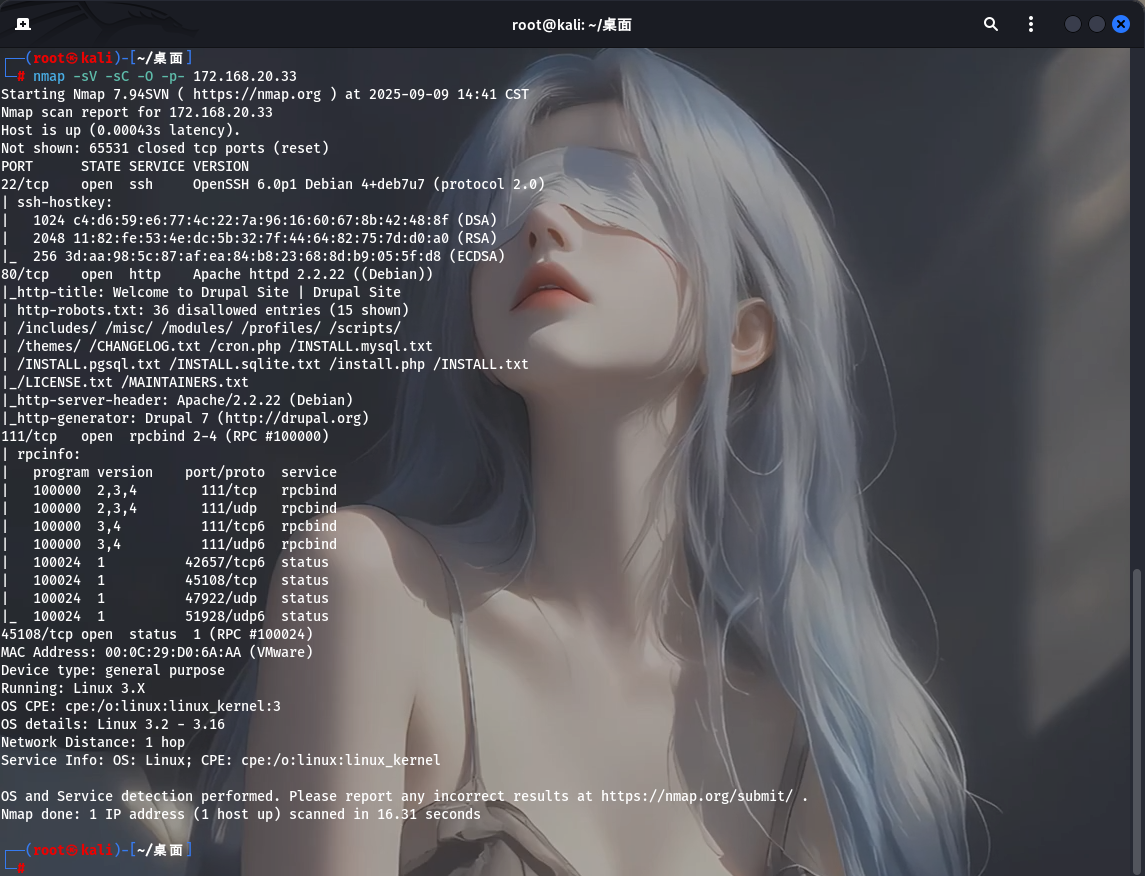Click 'Apache httpd 2.2.22' version text
This screenshot has width=1145, height=876.
coord(269,274)
